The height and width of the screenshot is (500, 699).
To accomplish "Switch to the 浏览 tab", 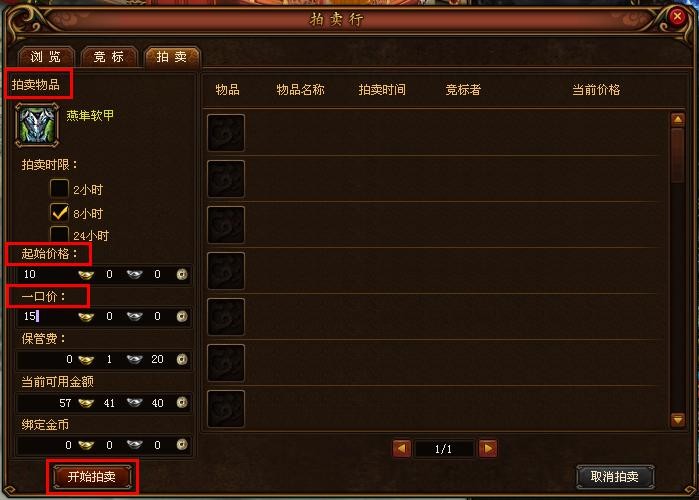I will point(46,57).
